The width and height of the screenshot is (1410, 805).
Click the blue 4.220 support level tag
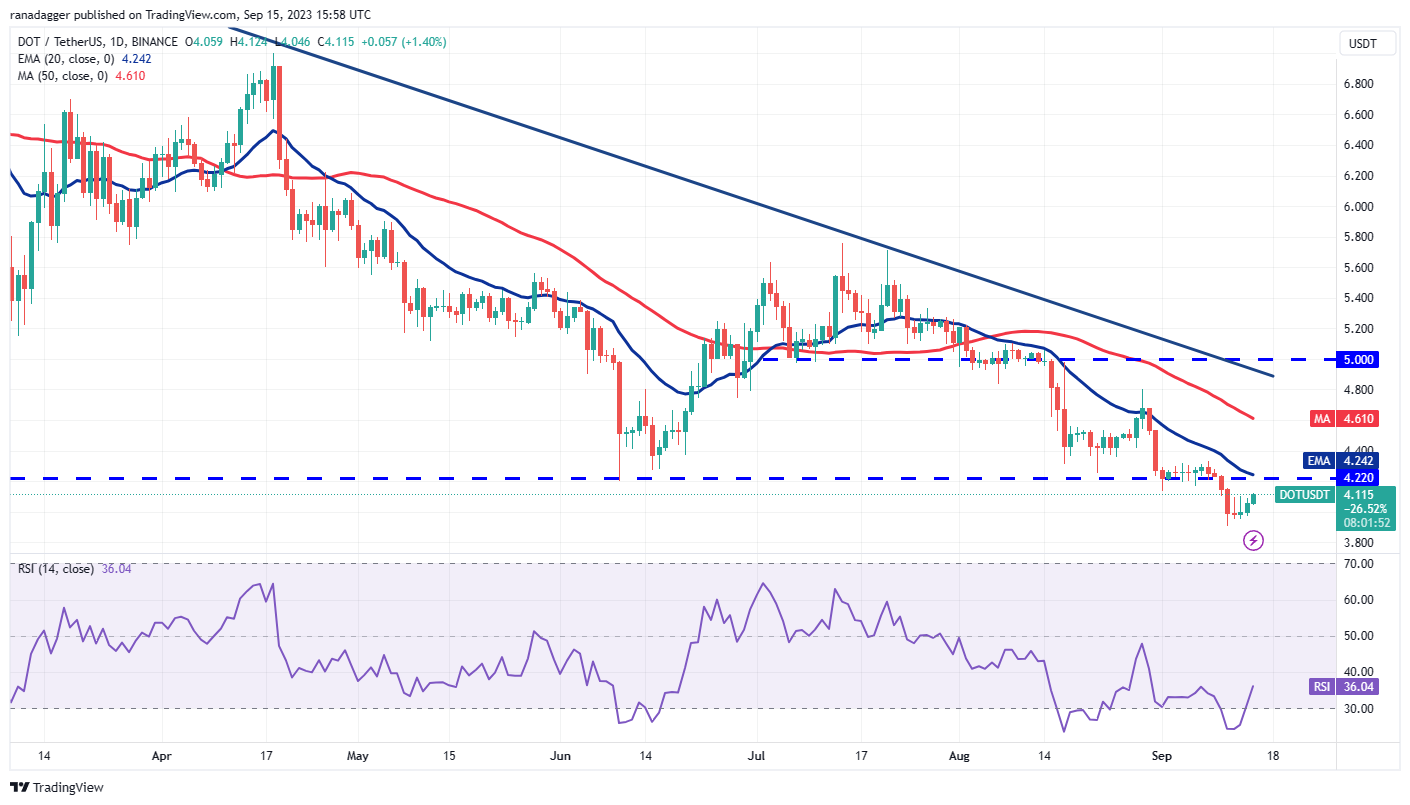coord(1357,478)
